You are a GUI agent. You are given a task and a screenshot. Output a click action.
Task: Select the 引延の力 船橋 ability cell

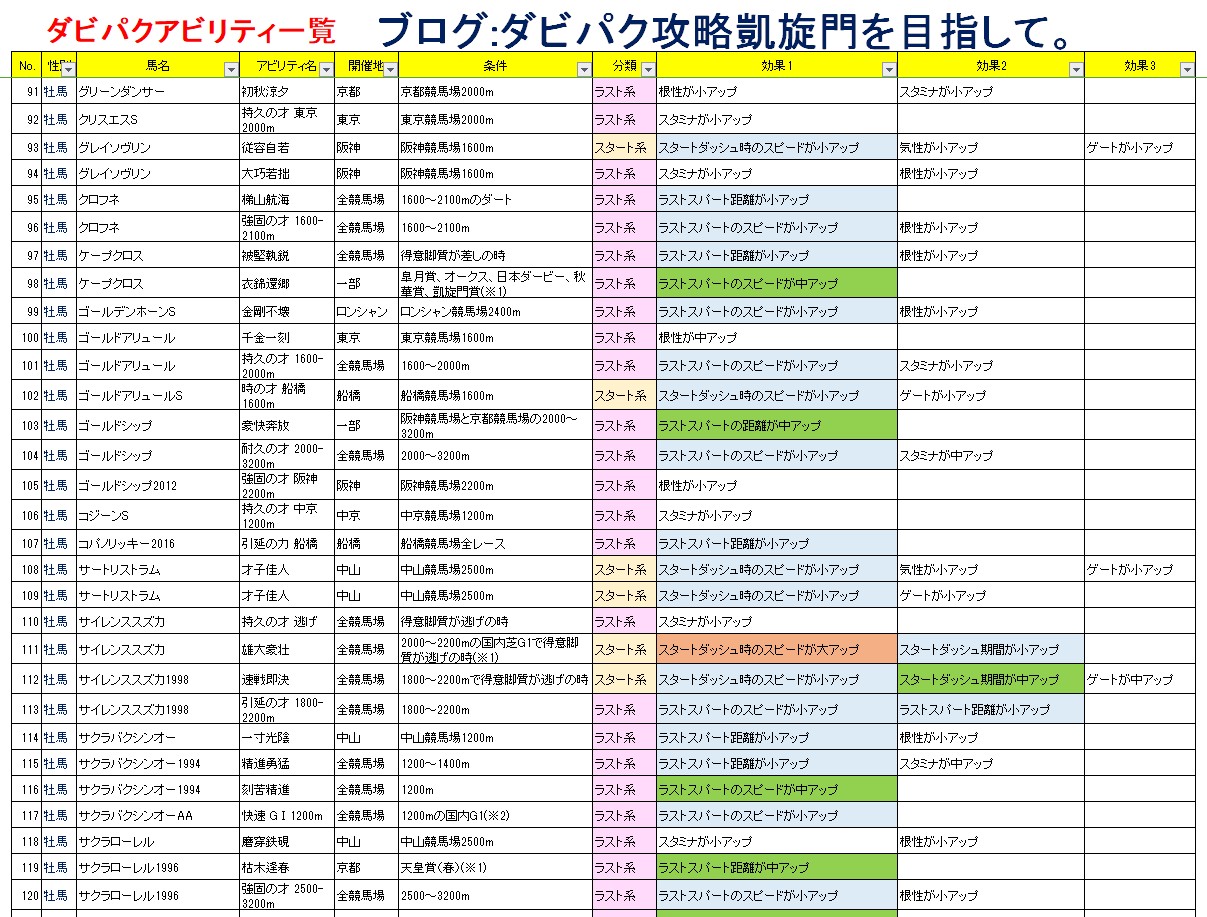point(287,543)
